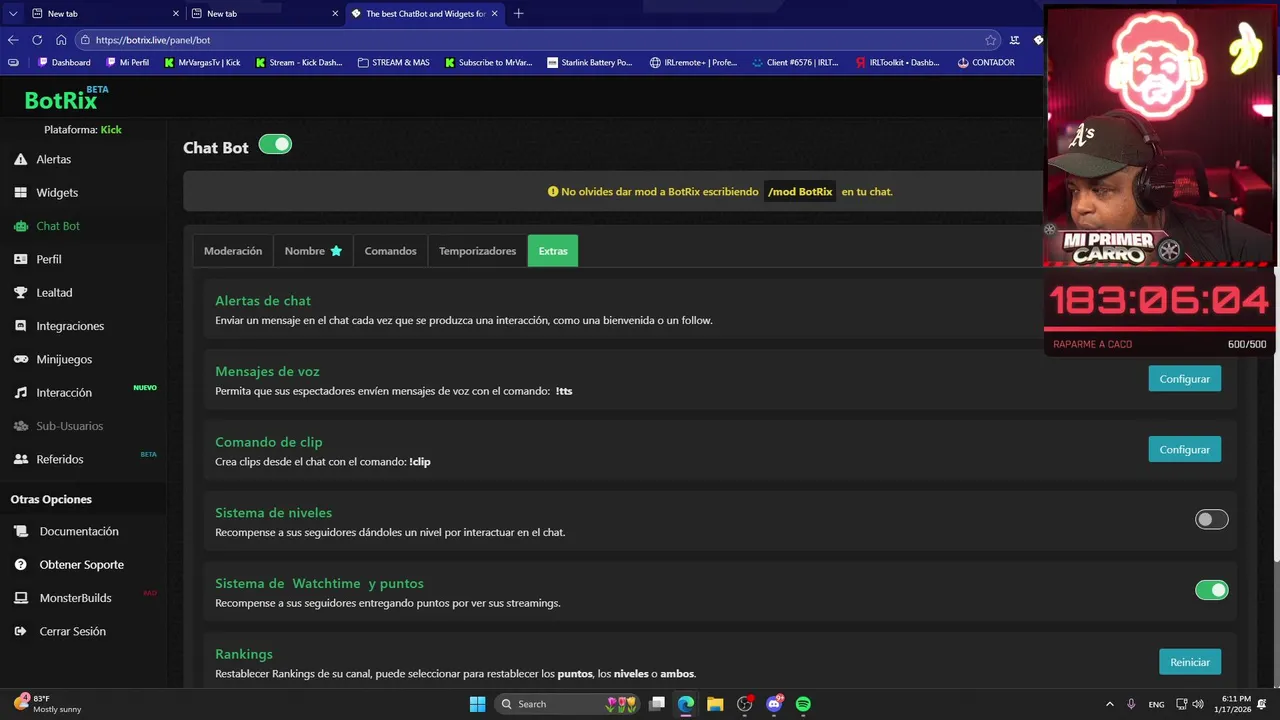Click the Referidos users icon
This screenshot has height=720, width=1280.
(20, 459)
